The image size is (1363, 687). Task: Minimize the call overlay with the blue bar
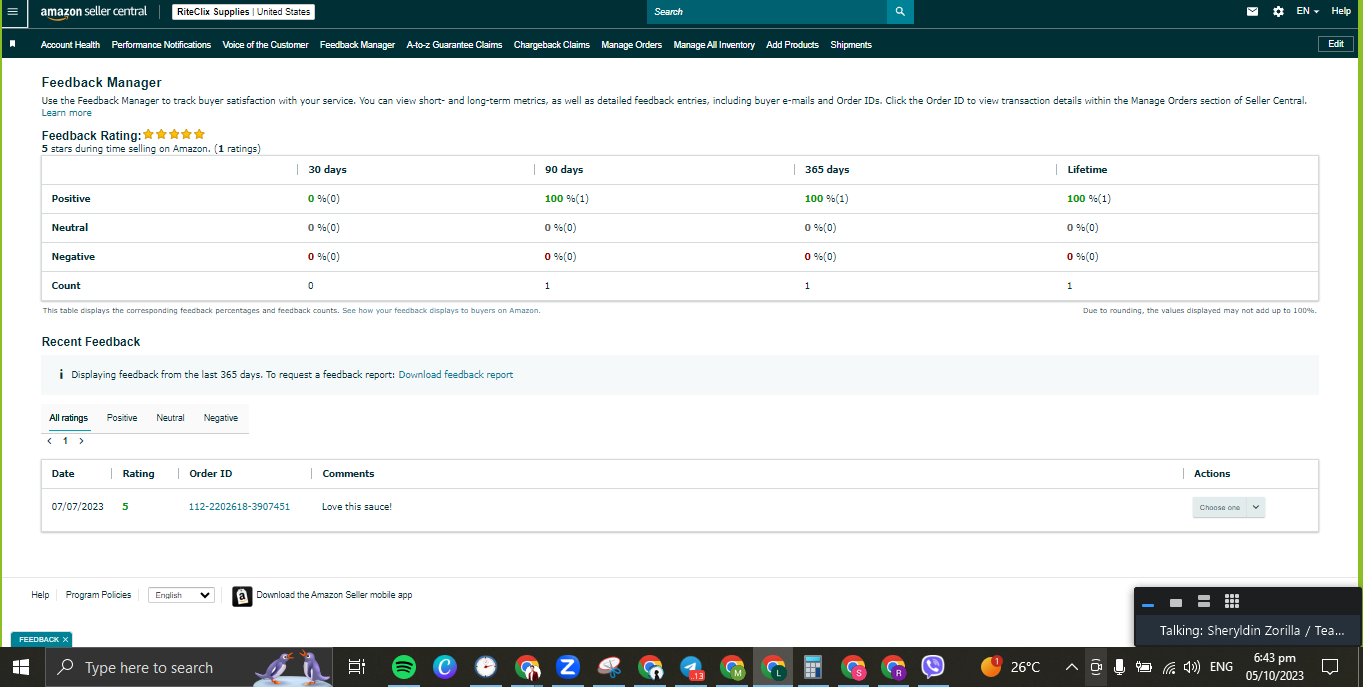pos(1148,604)
